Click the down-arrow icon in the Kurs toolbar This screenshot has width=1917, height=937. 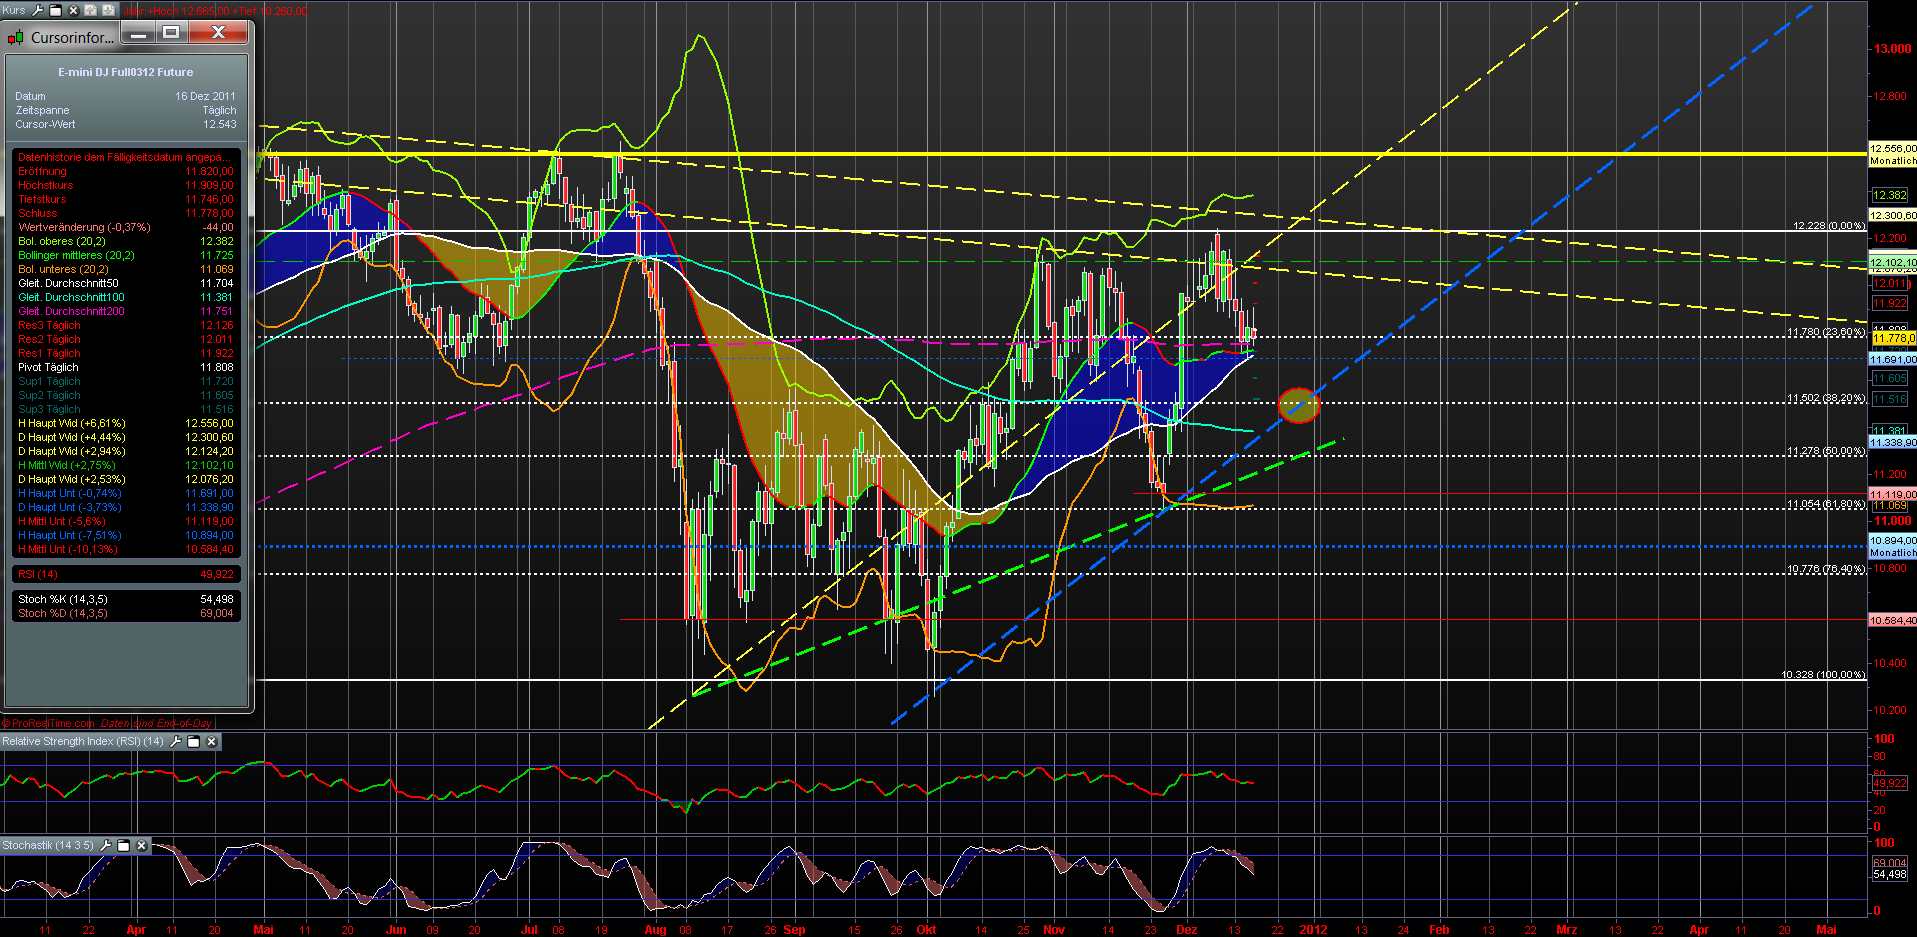click(108, 11)
